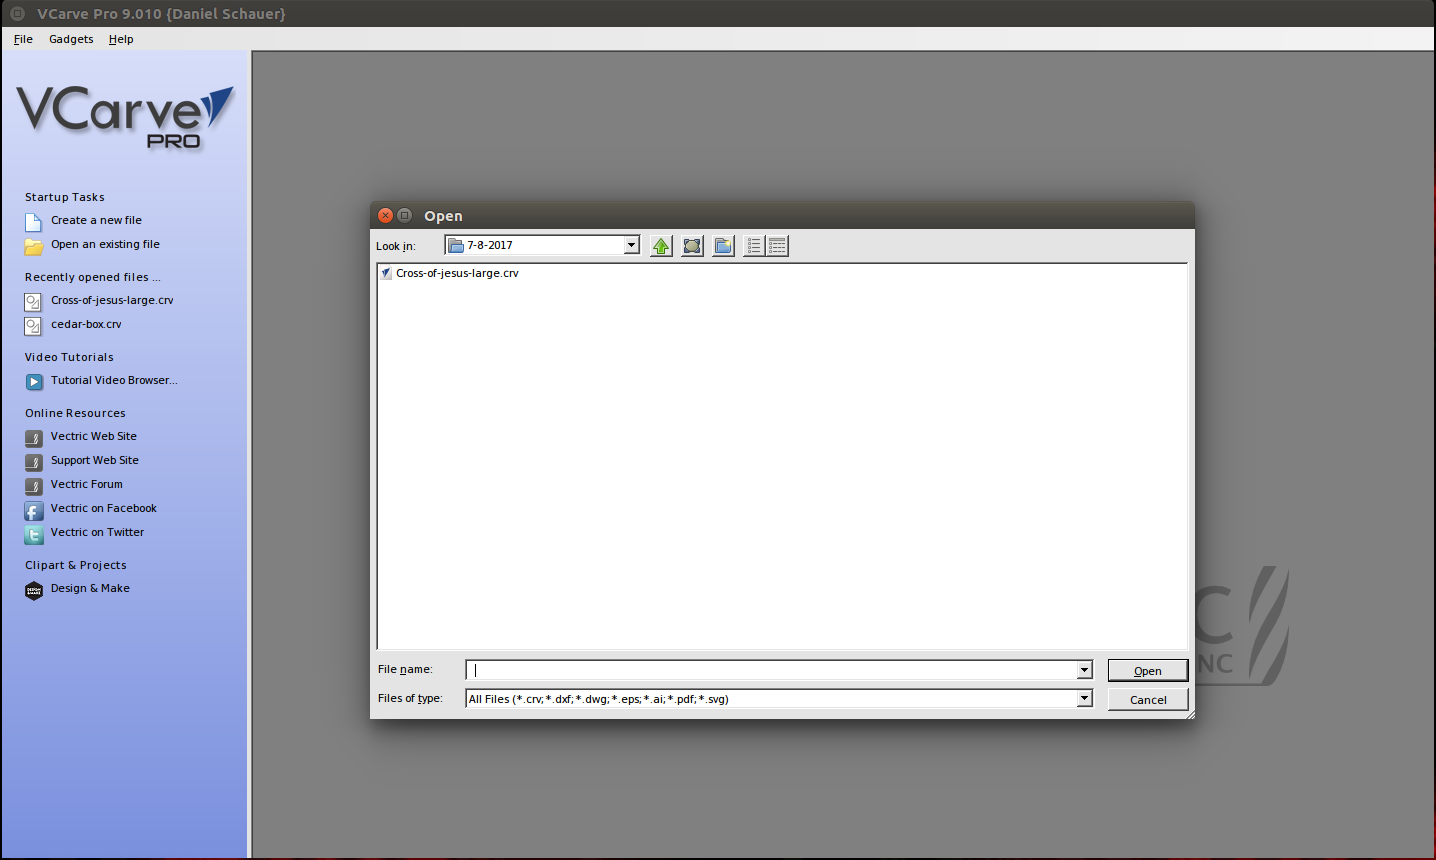
Task: Click the Design & Make clipart icon
Action: (x=90, y=588)
